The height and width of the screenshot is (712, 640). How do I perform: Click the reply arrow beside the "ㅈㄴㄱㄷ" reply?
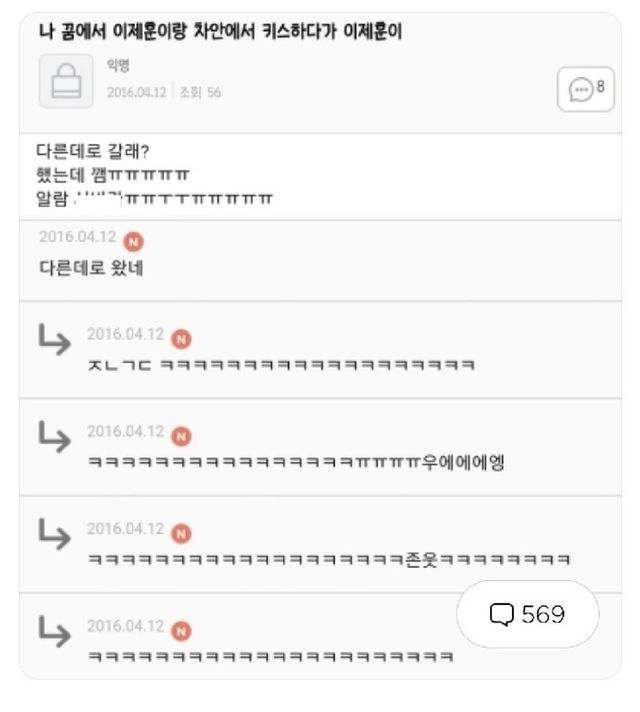54,343
